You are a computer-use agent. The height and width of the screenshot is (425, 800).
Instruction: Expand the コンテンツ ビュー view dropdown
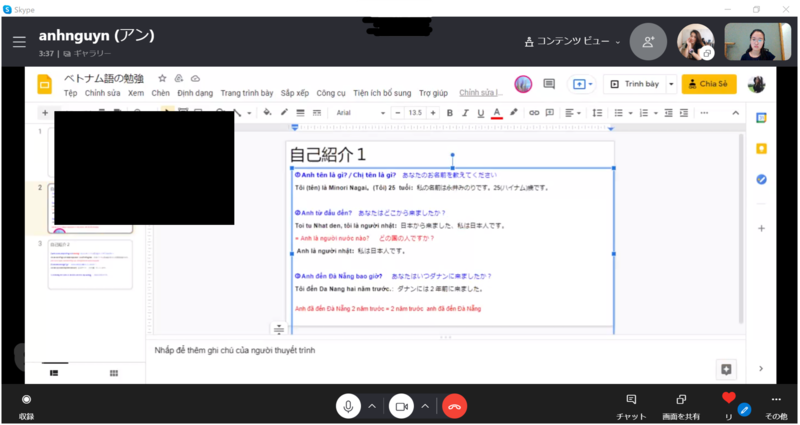coord(573,42)
